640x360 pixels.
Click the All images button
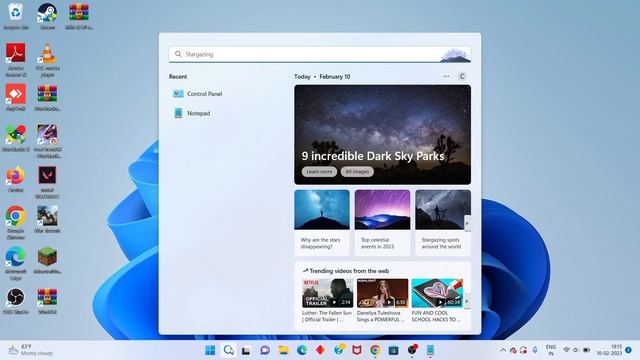coord(357,172)
